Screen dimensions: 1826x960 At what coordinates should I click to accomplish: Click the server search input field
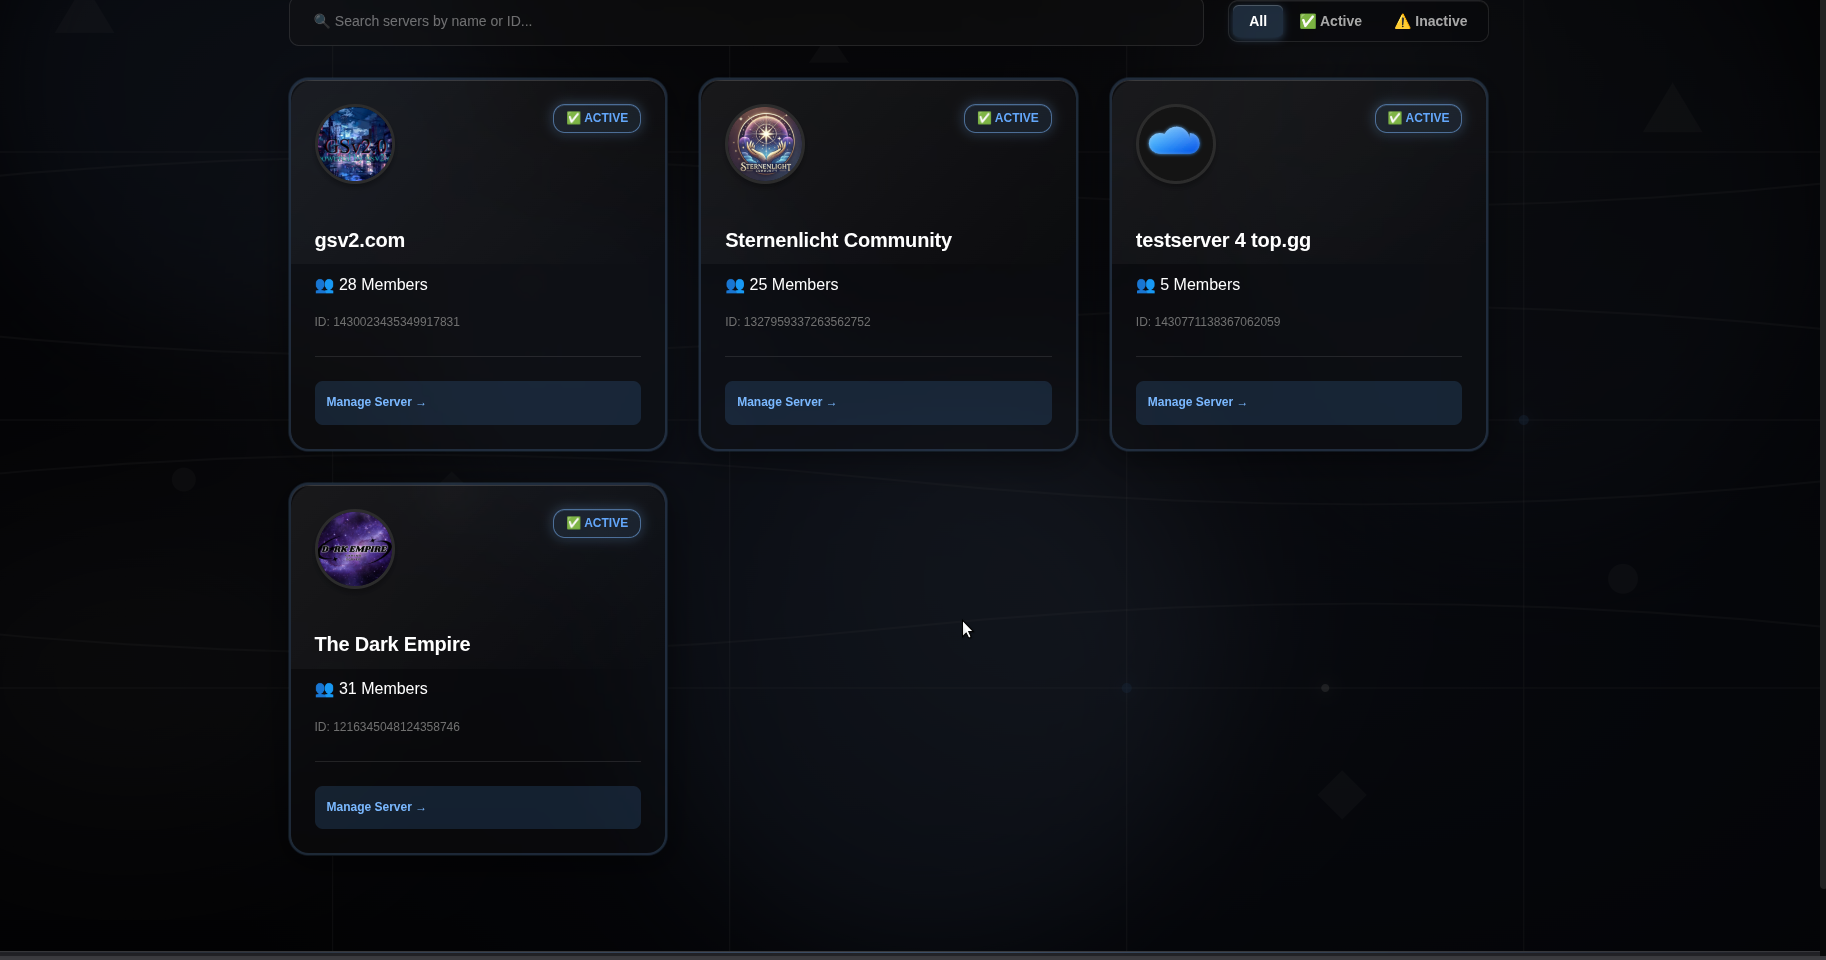click(744, 21)
